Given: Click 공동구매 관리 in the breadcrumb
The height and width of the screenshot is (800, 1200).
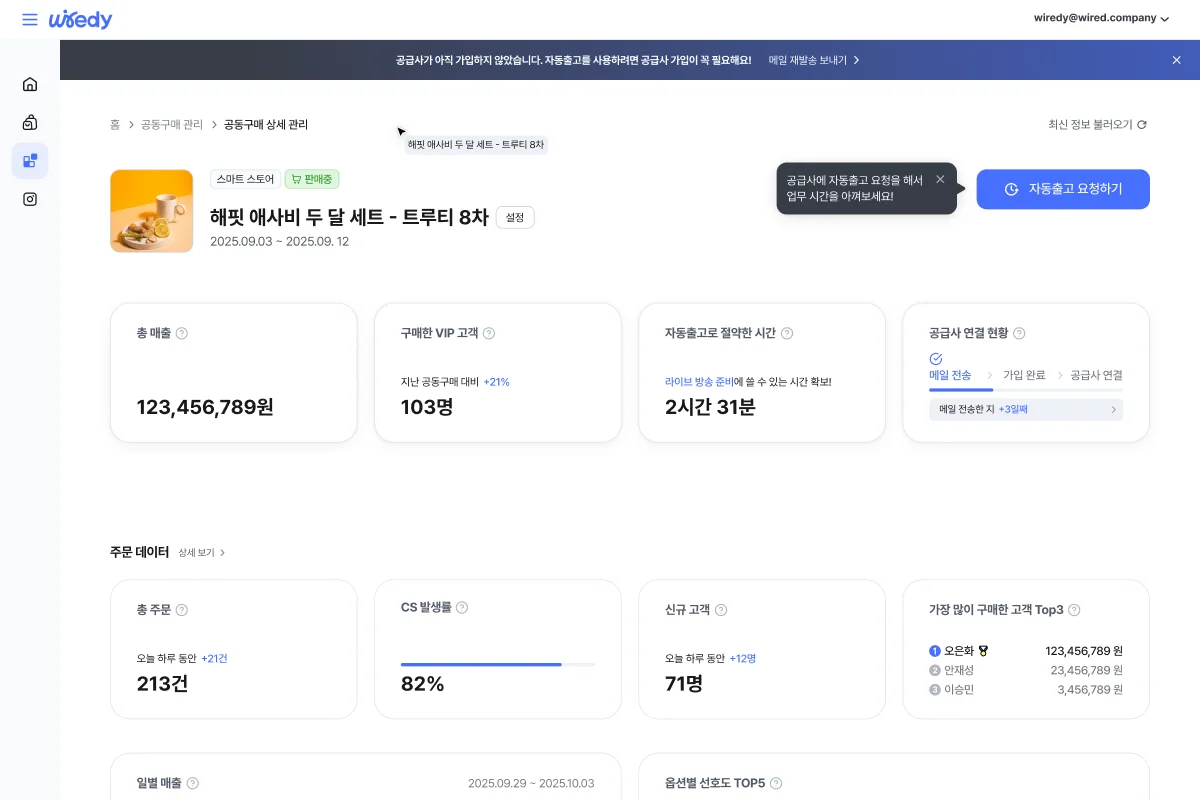Looking at the screenshot, I should [x=171, y=125].
